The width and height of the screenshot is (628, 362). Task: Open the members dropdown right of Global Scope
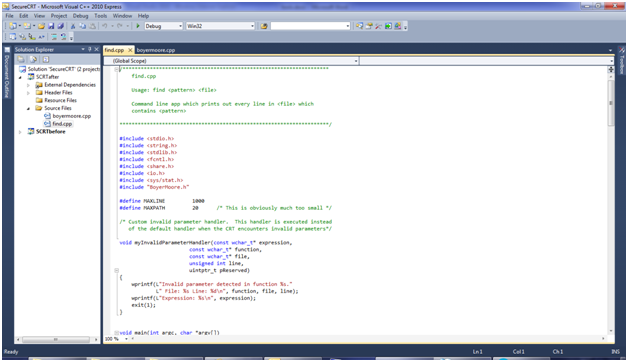(x=612, y=61)
